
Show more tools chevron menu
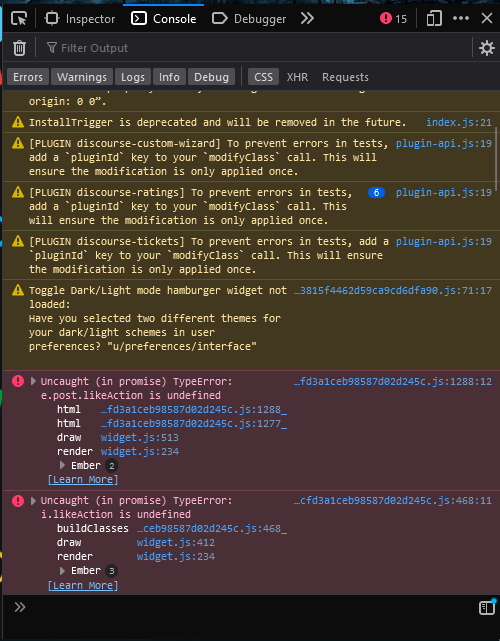(x=307, y=18)
